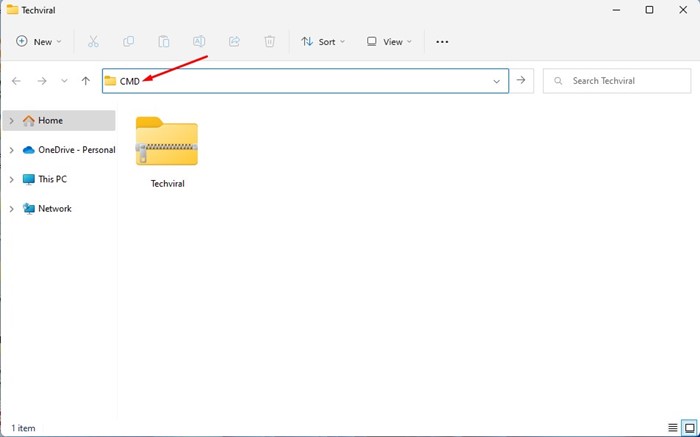This screenshot has width=700, height=437.
Task: Click the Techviral file name label
Action: click(167, 183)
